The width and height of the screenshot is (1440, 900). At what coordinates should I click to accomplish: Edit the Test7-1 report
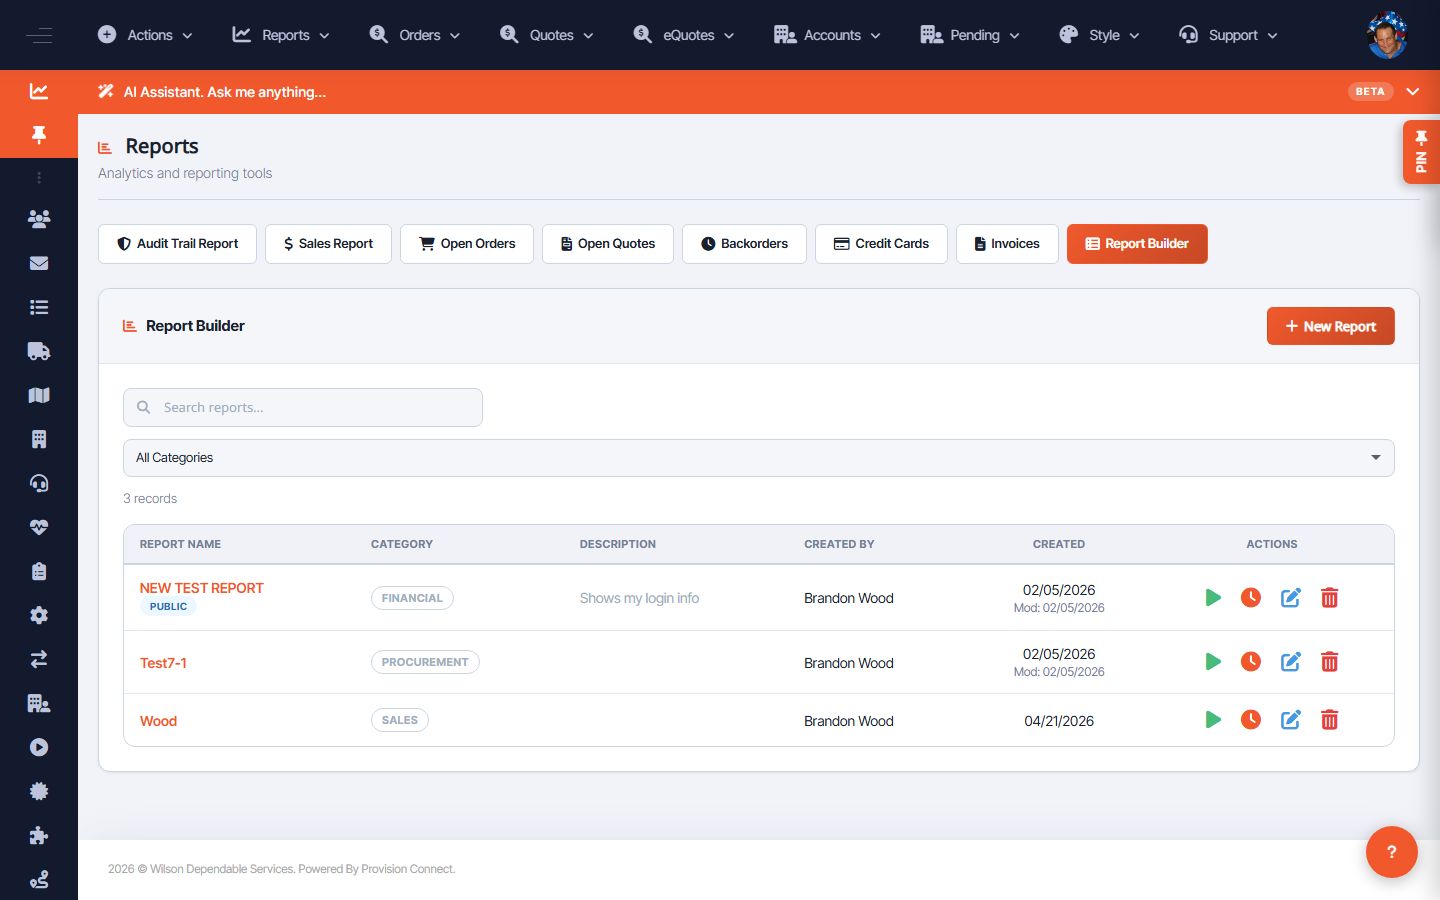(x=1291, y=662)
